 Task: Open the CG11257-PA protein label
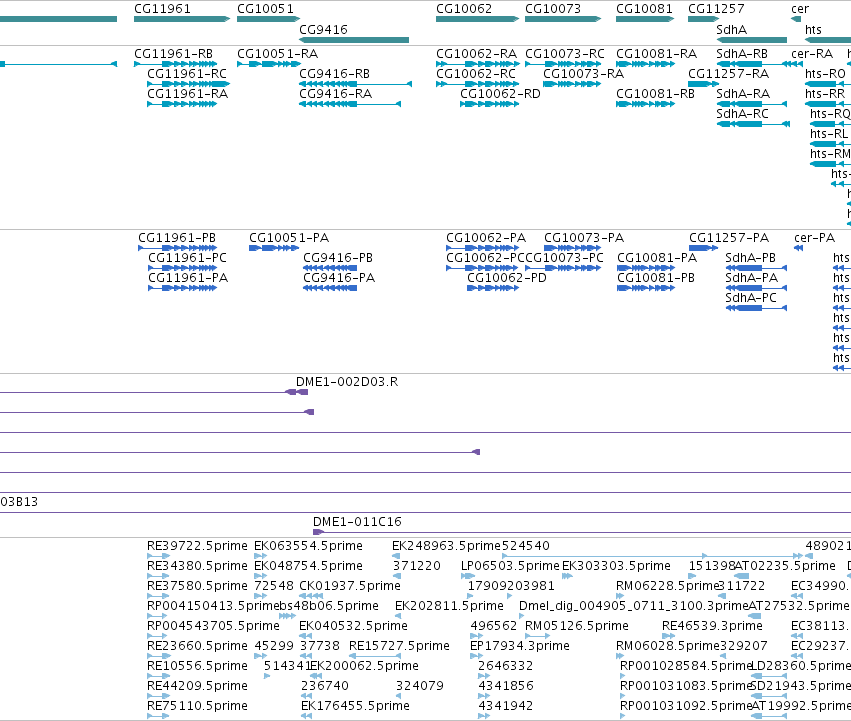coord(729,238)
